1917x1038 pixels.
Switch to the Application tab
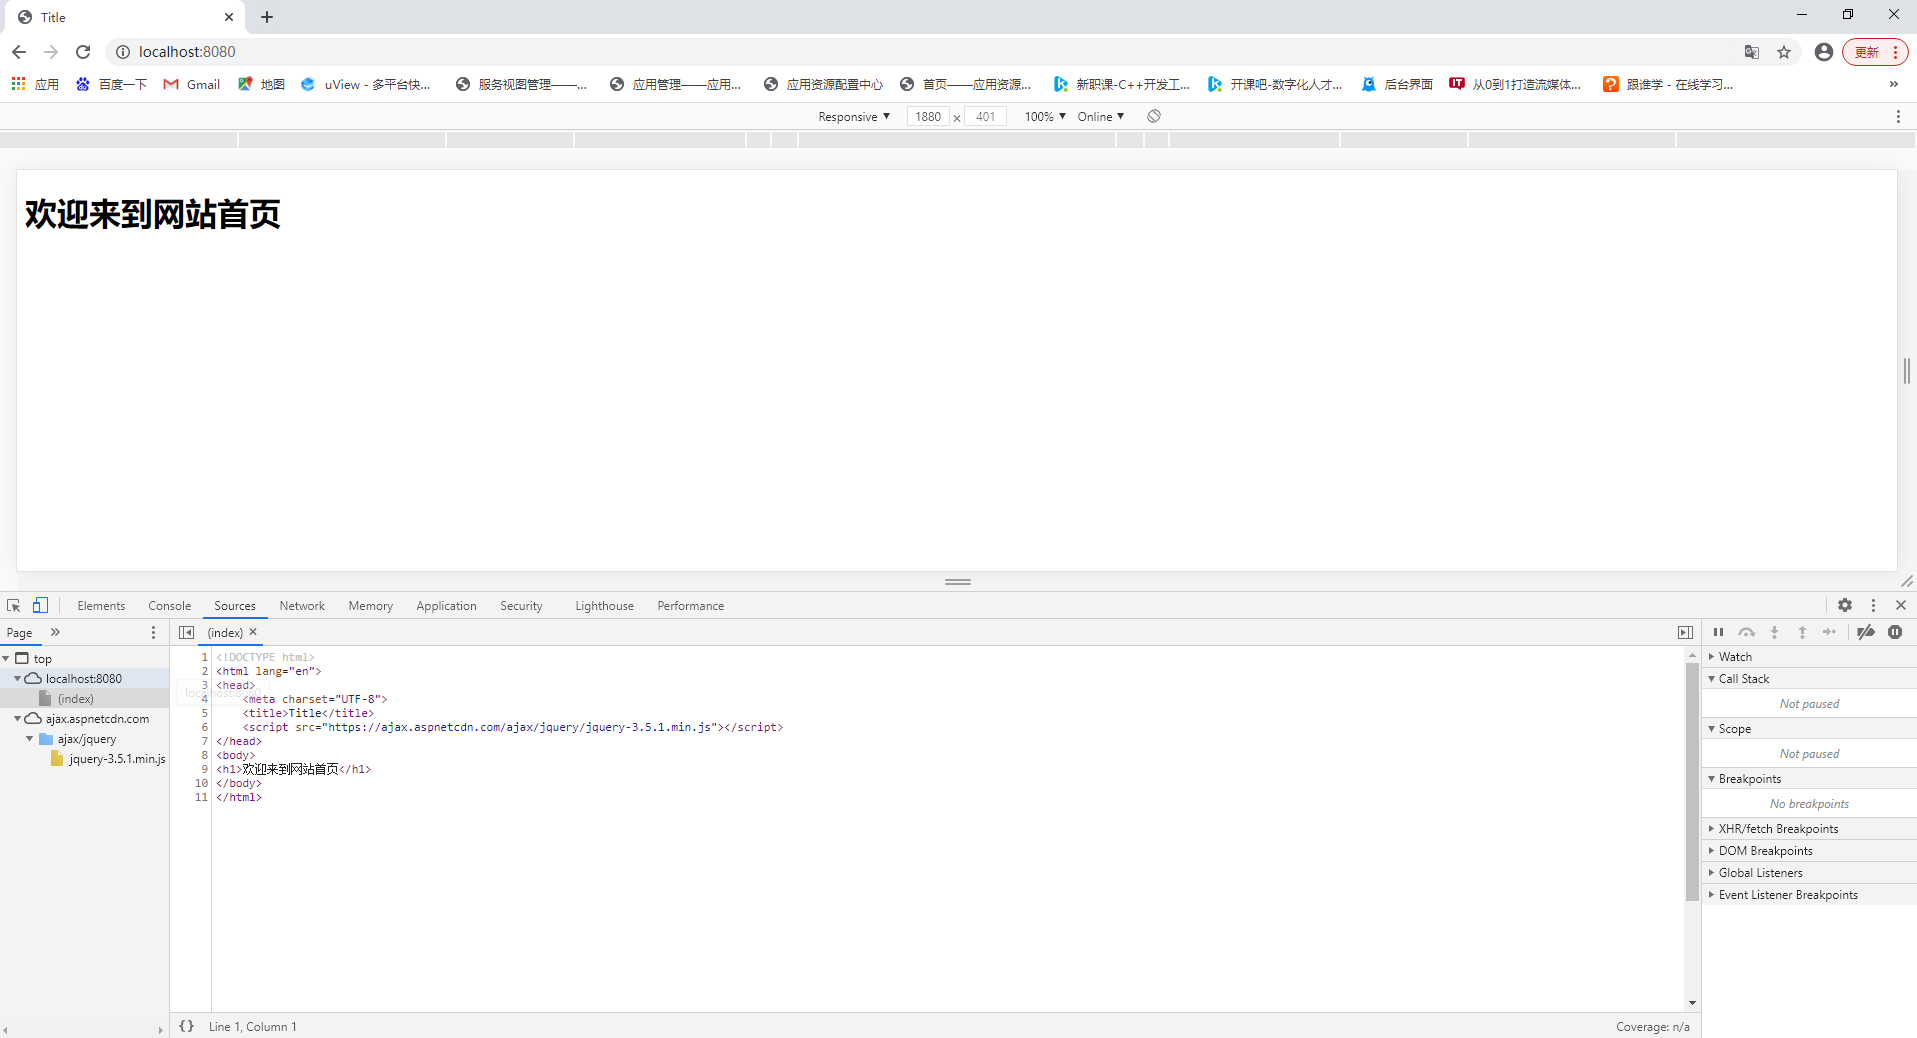pyautogui.click(x=446, y=606)
